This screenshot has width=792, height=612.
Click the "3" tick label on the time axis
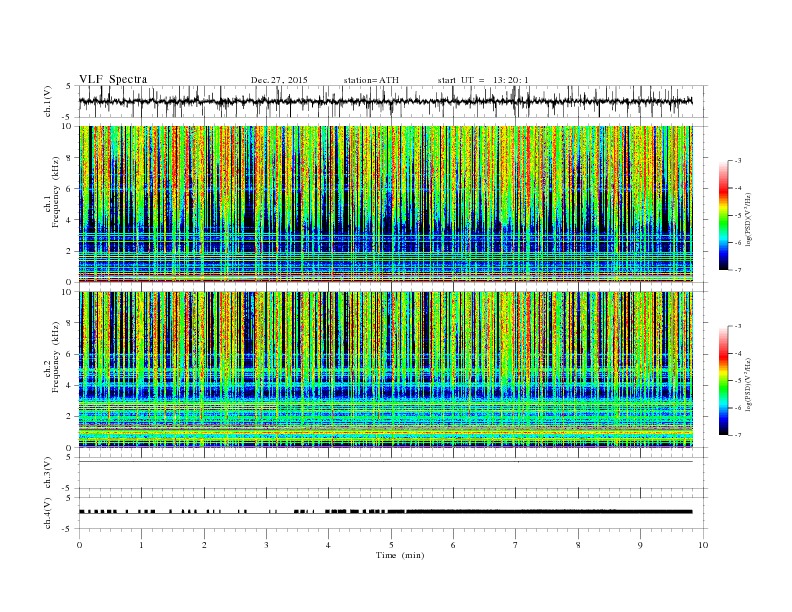(266, 545)
